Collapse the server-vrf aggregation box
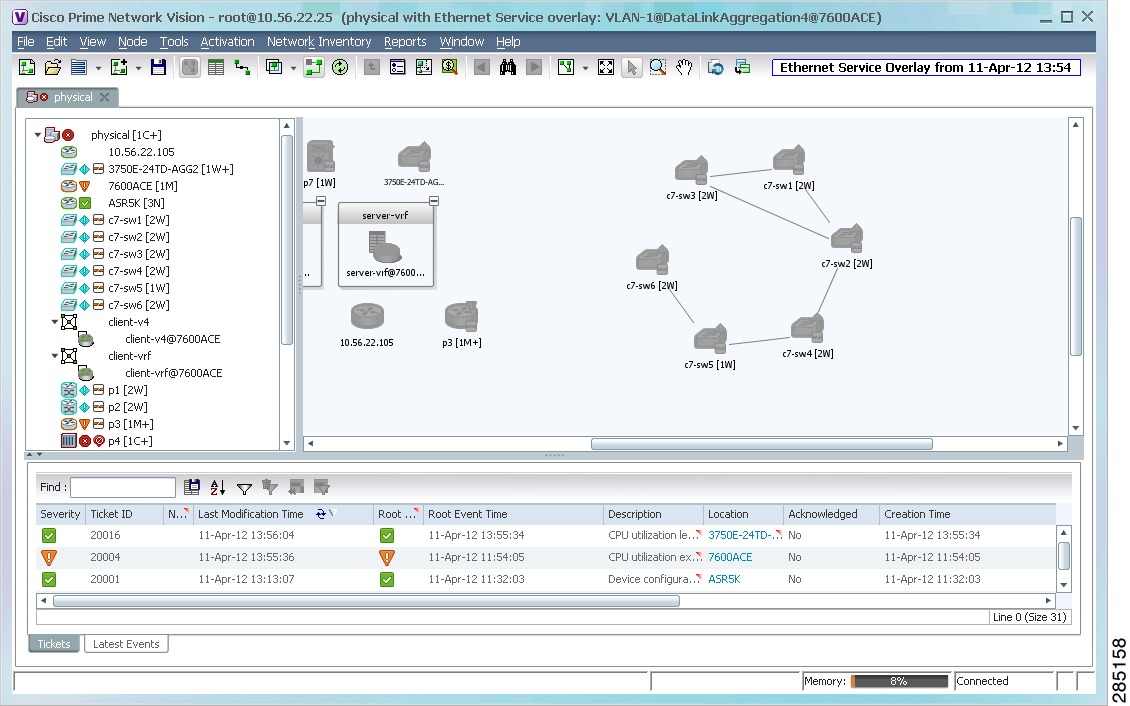This screenshot has width=1130, height=706. click(x=434, y=201)
